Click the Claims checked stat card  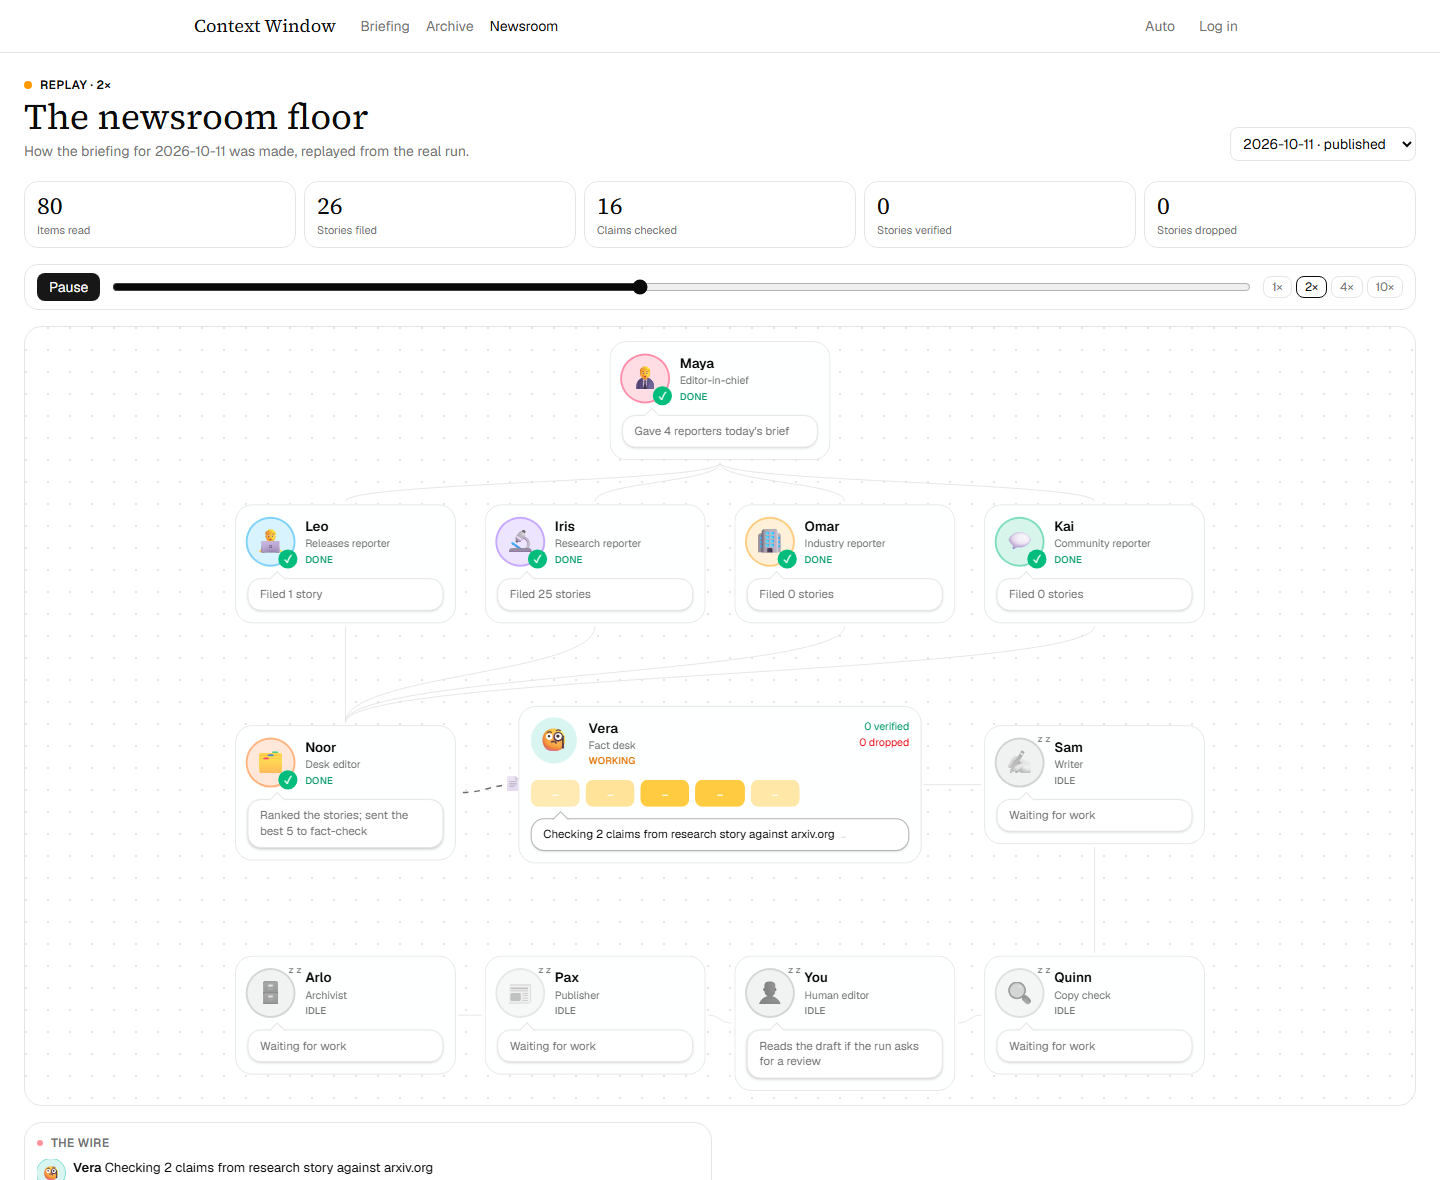pos(720,214)
